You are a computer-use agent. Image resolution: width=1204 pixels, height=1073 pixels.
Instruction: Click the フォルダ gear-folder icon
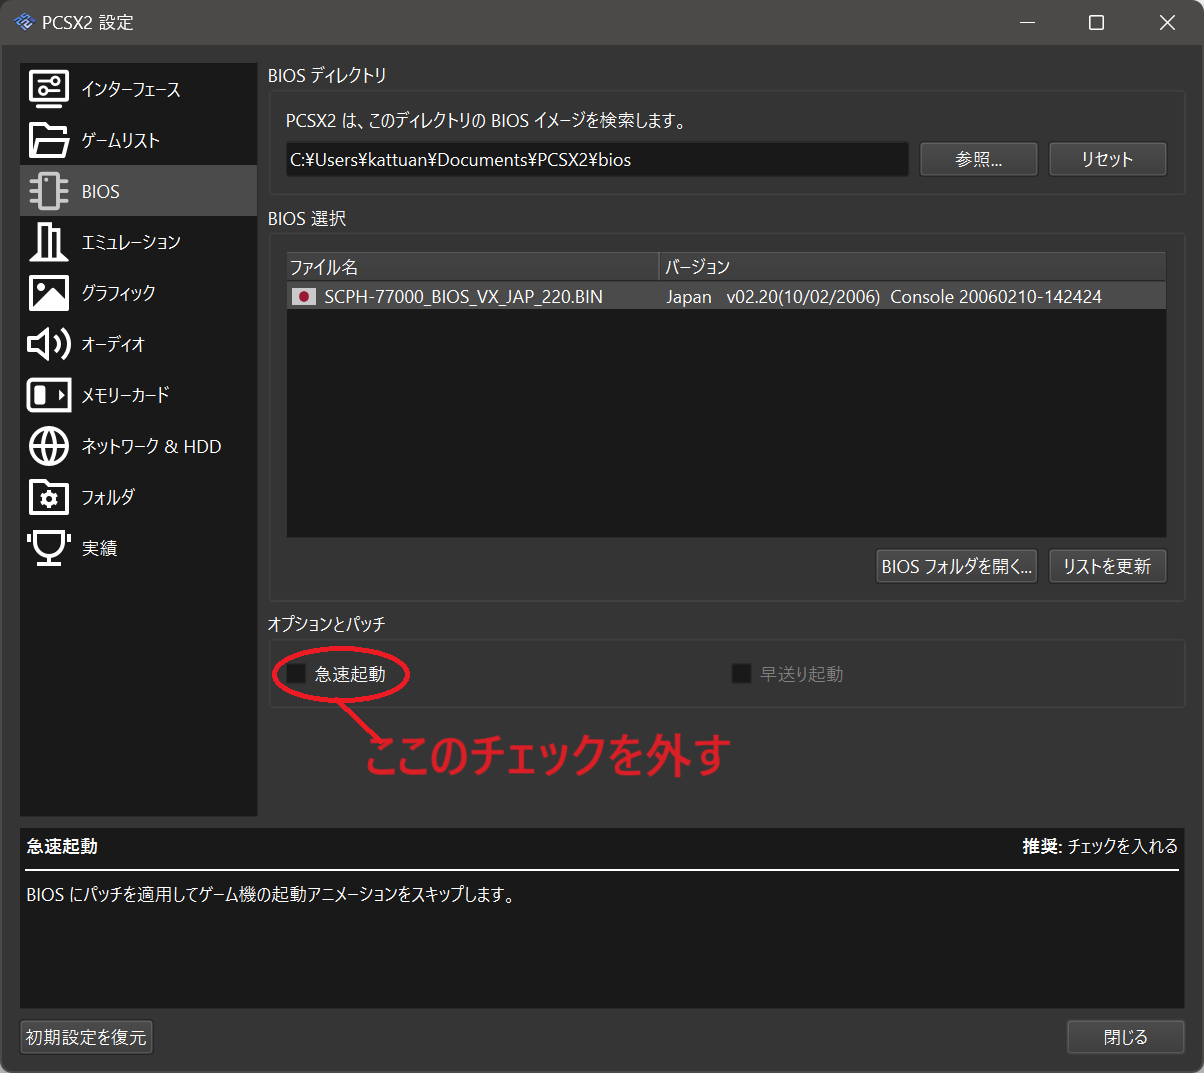(49, 497)
